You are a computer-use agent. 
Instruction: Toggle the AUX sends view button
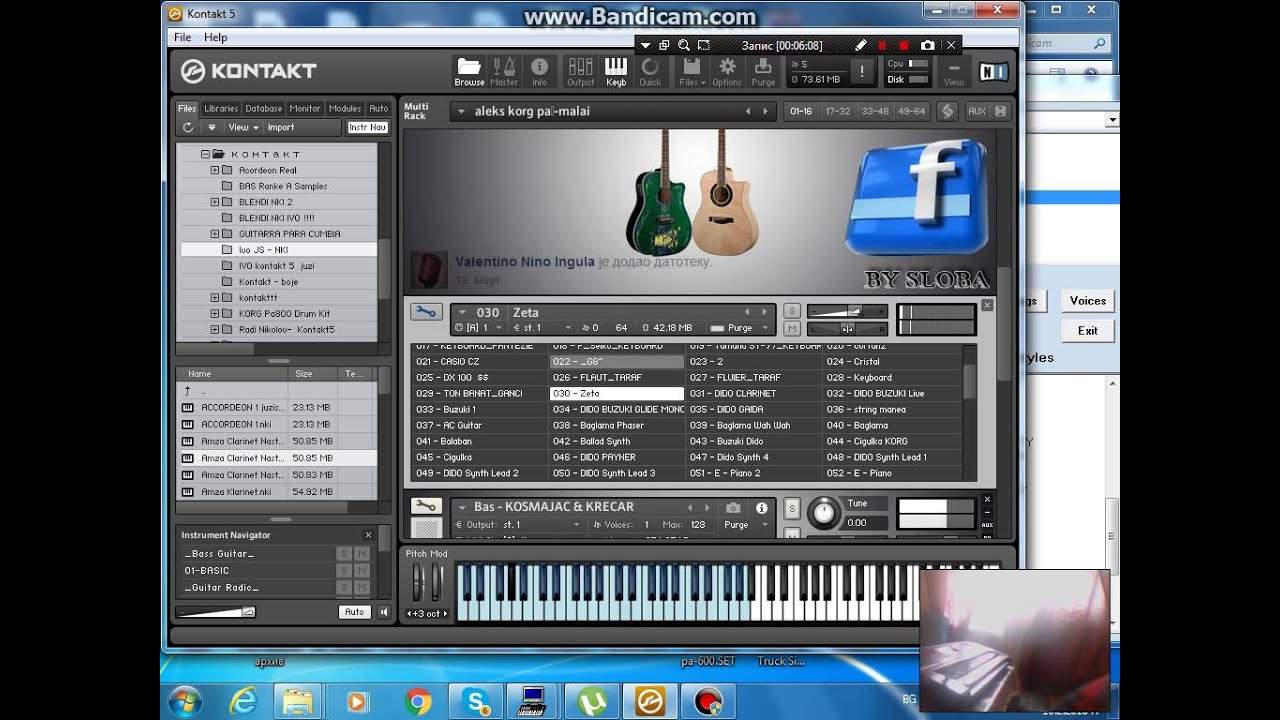pos(976,111)
